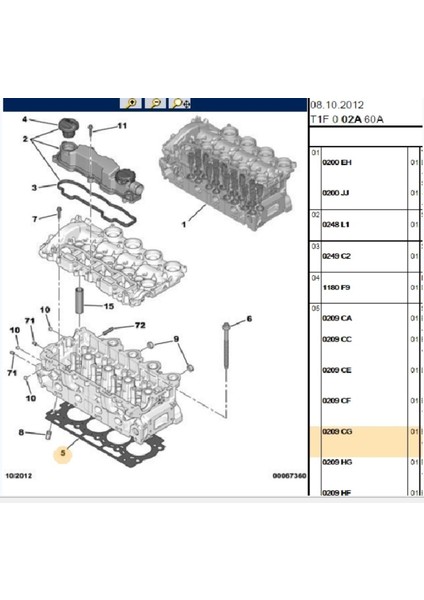The height and width of the screenshot is (600, 424).
Task: Select callout 6 beside the long bolt
Action: pyautogui.click(x=249, y=319)
